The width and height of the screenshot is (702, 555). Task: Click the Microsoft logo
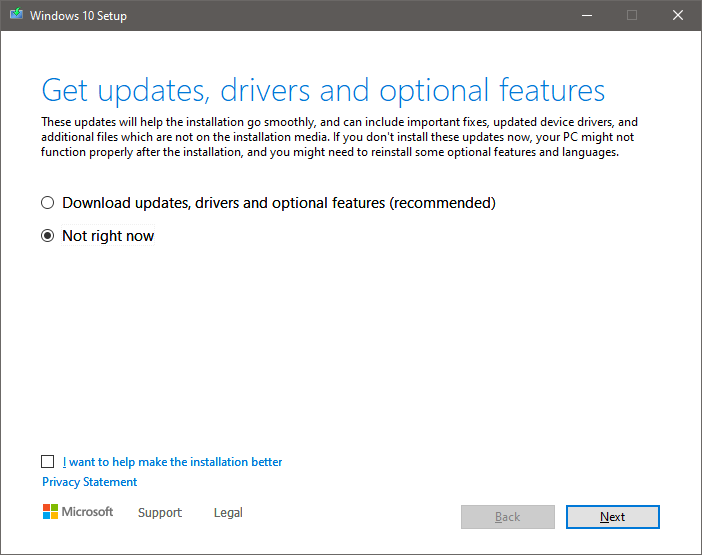78,512
